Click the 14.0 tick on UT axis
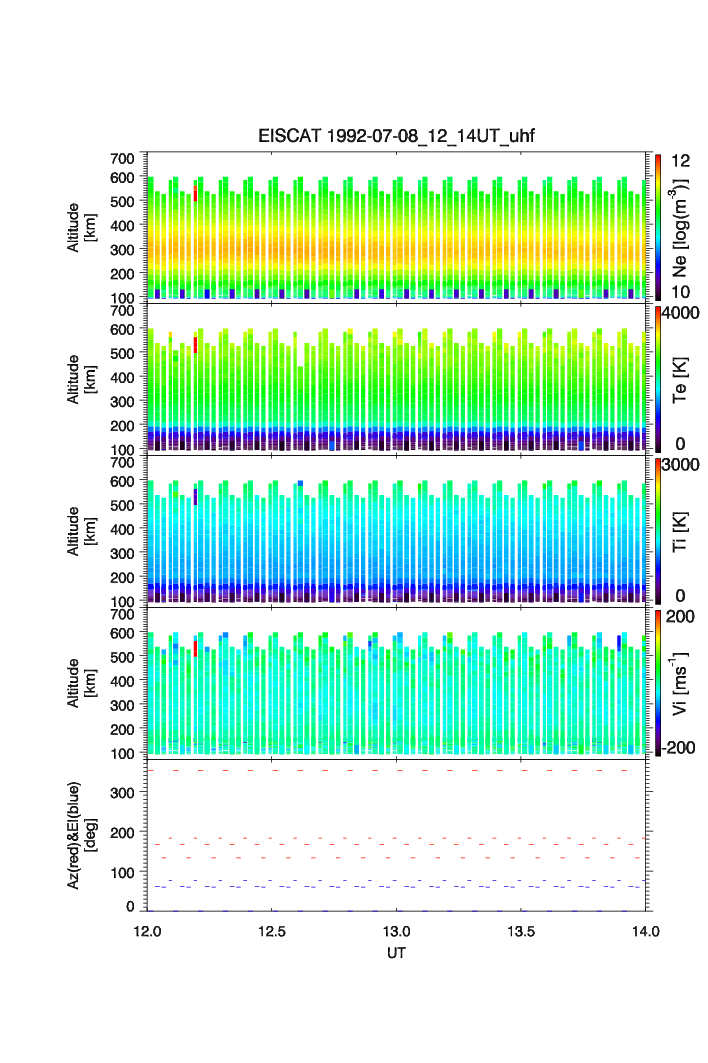Screen dimensions: 708x1063 tap(646, 931)
